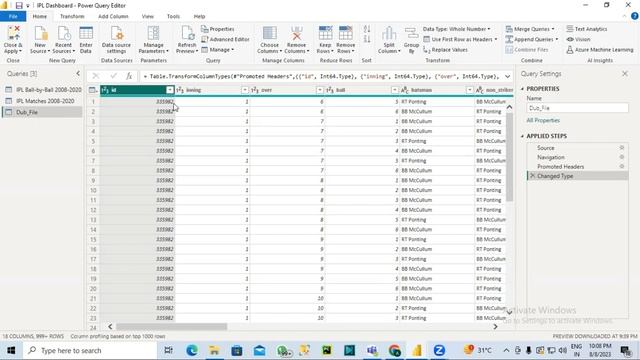Click the Save icon in title bar
This screenshot has width=640, height=360.
click(x=19, y=6)
